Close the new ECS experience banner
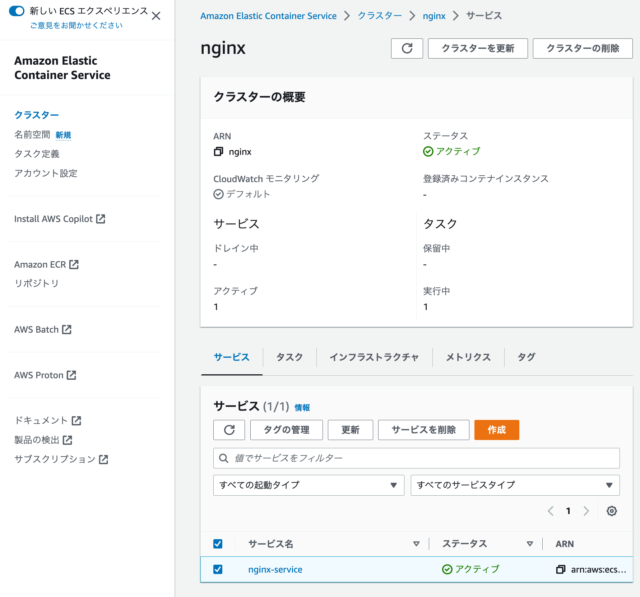This screenshot has height=597, width=640. (156, 16)
